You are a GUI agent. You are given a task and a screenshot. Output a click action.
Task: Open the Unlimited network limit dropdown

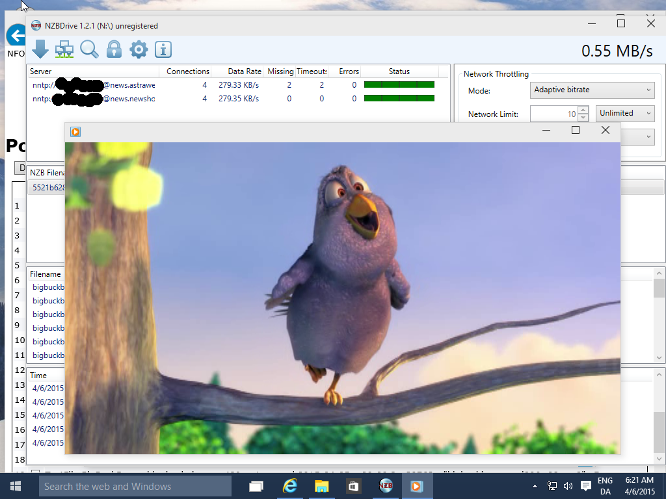point(625,113)
